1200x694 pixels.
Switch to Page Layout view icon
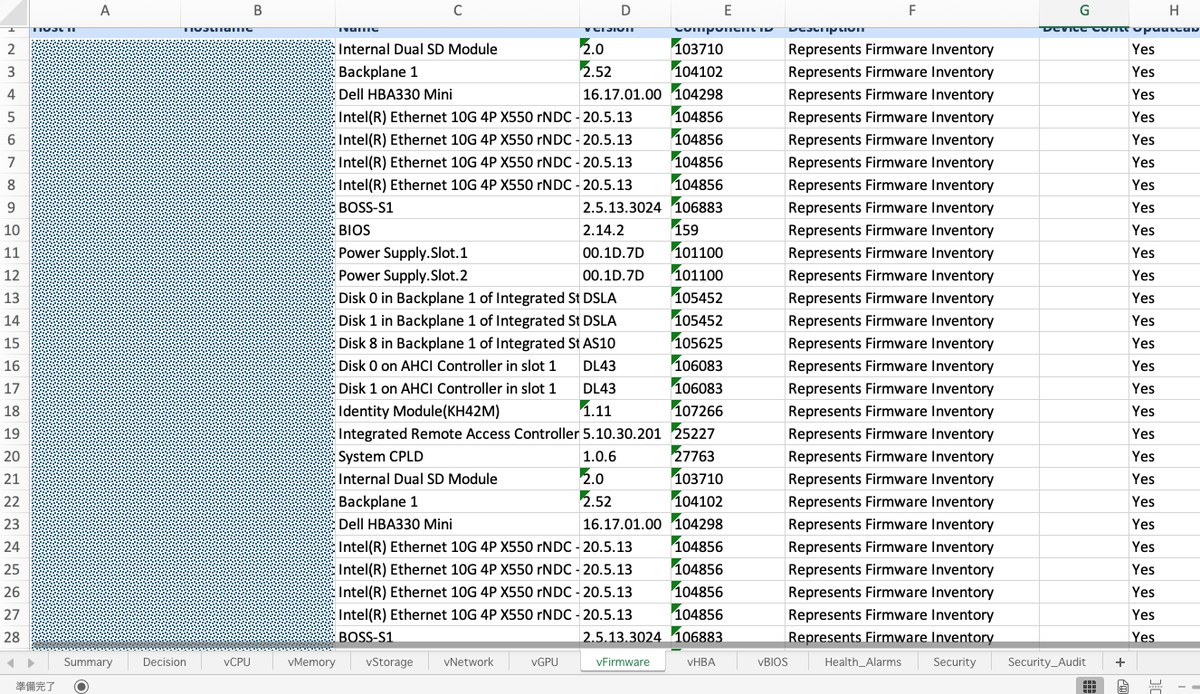(x=1123, y=686)
